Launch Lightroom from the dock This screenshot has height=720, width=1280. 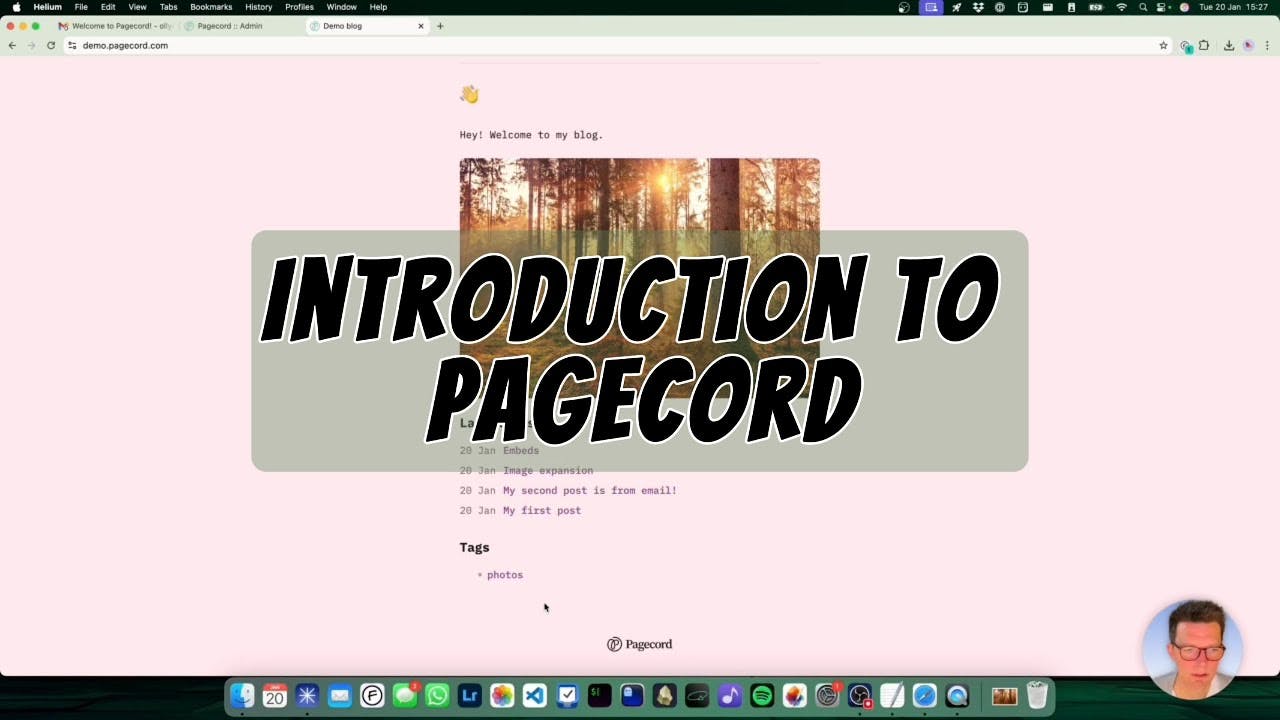(x=470, y=695)
